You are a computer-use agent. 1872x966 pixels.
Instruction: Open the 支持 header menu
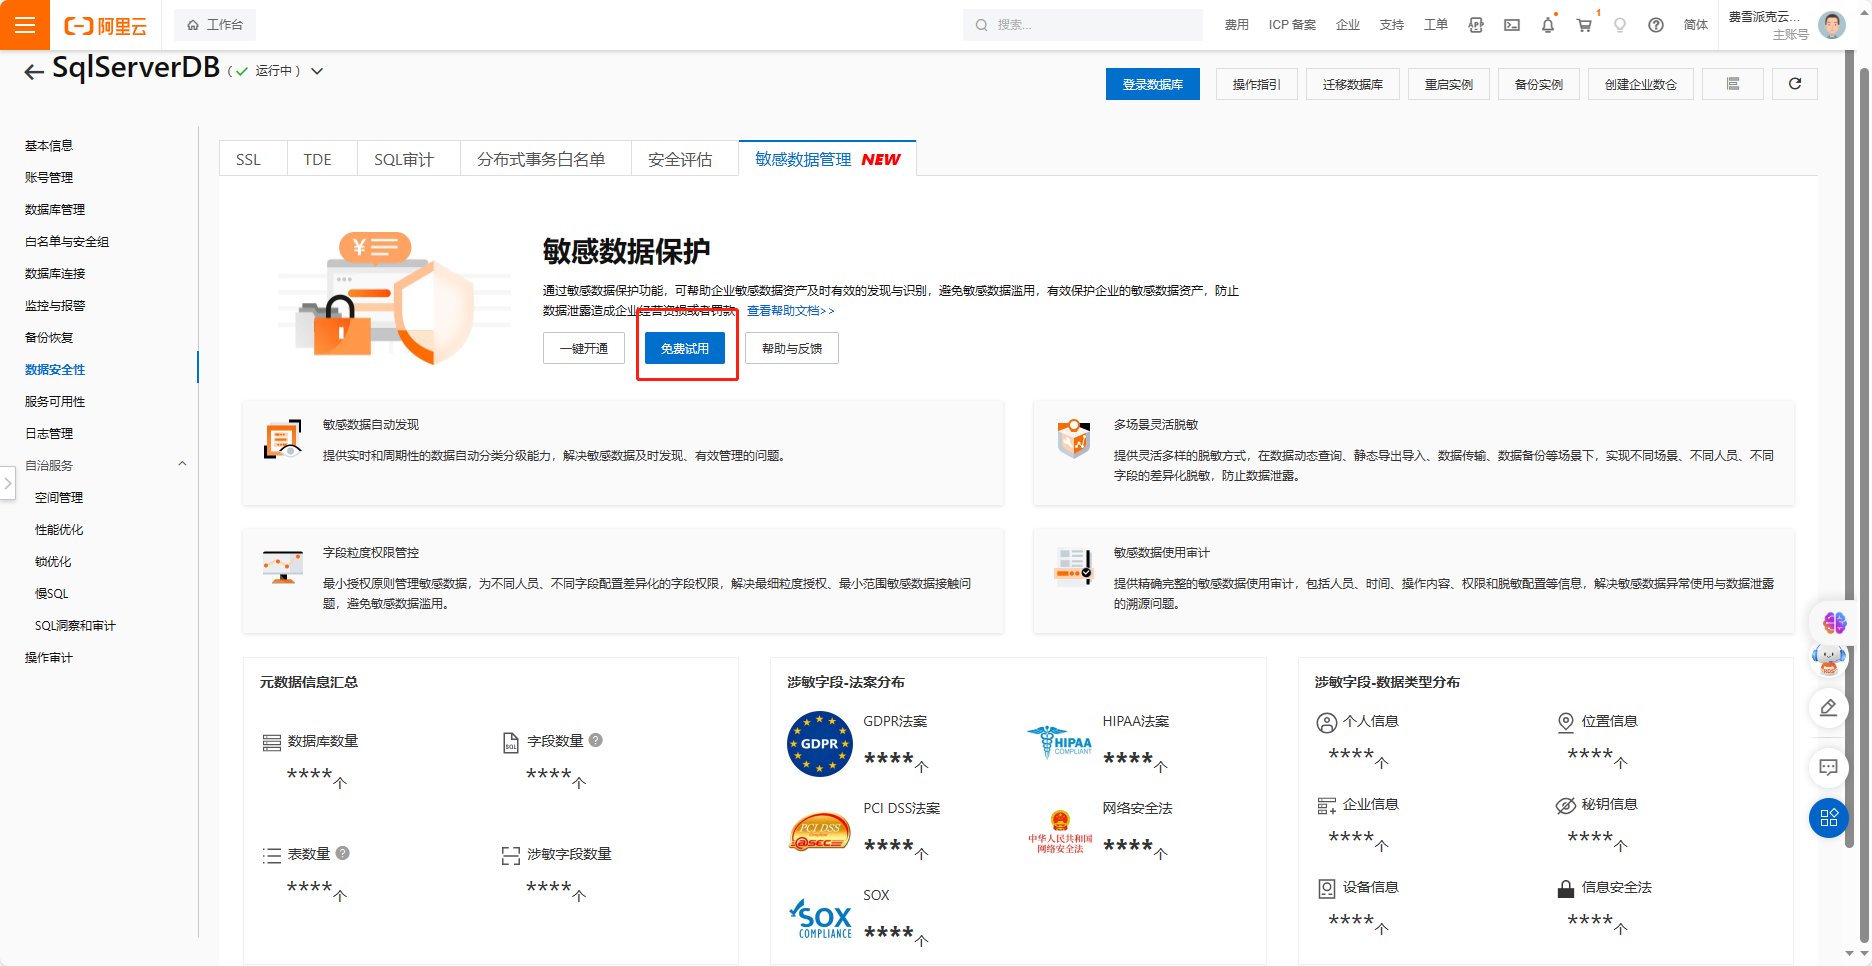pos(1392,25)
